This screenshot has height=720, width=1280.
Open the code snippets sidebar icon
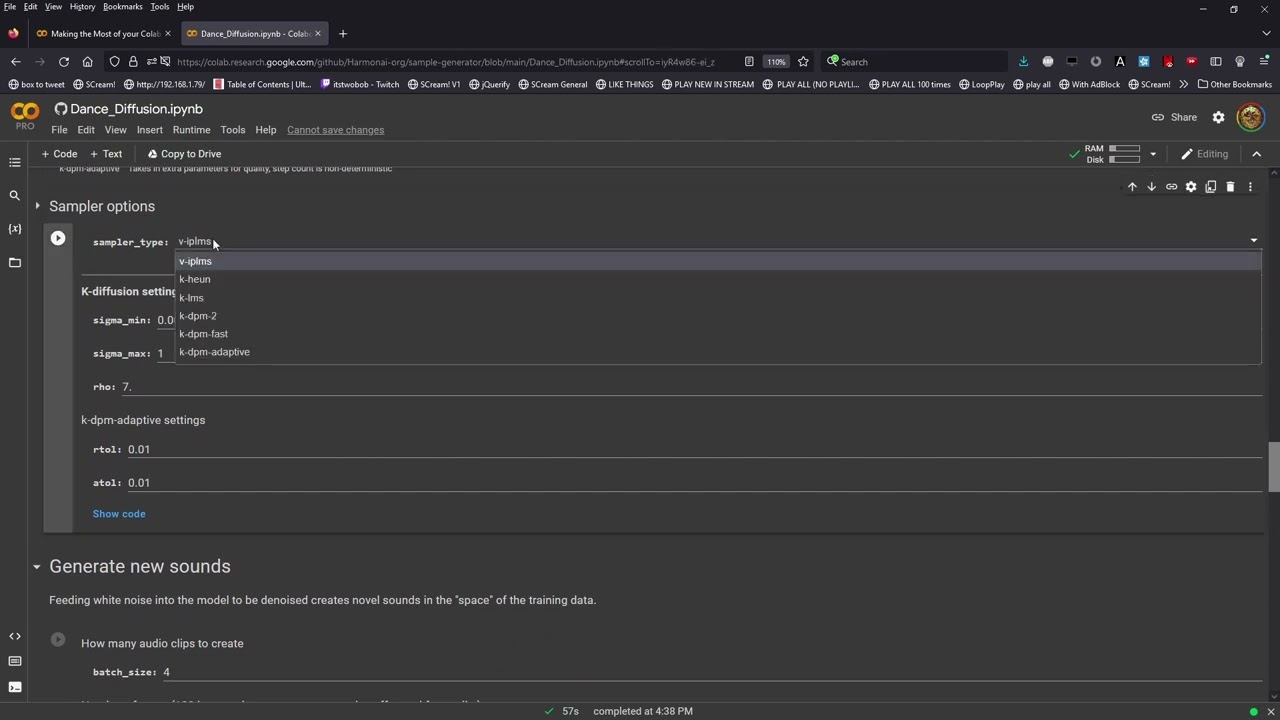[x=14, y=636]
